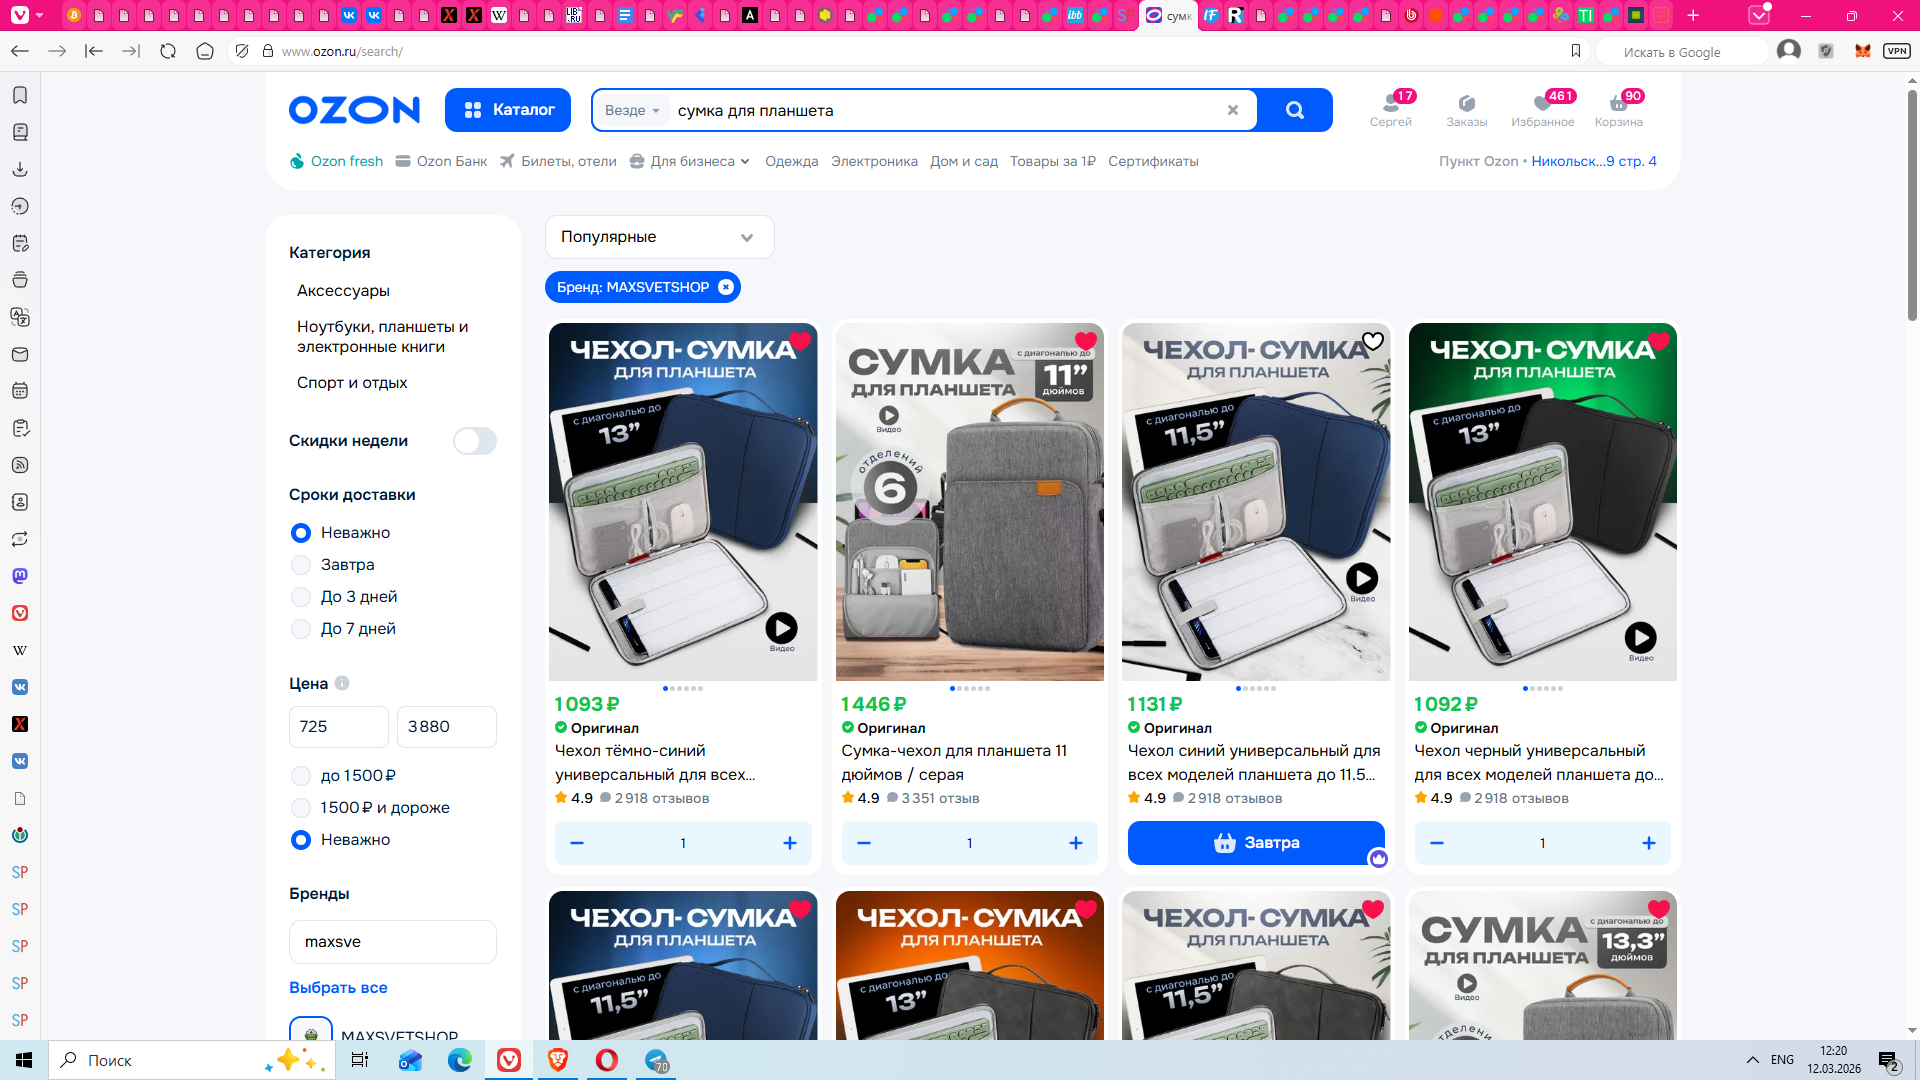Add blue 11,5" case to favorites
The width and height of the screenshot is (1920, 1080).
(x=1373, y=342)
